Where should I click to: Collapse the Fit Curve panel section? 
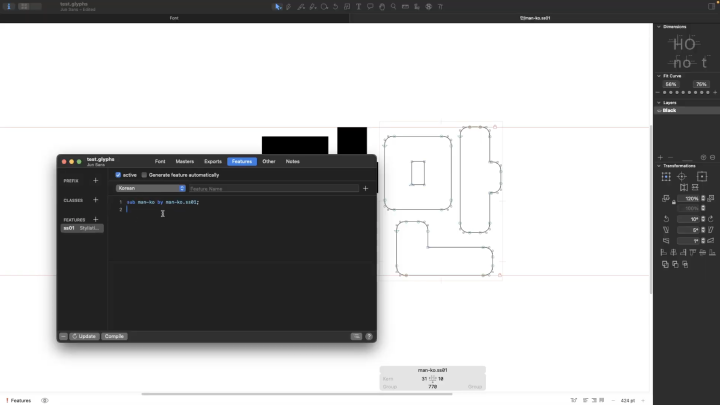pyautogui.click(x=659, y=76)
